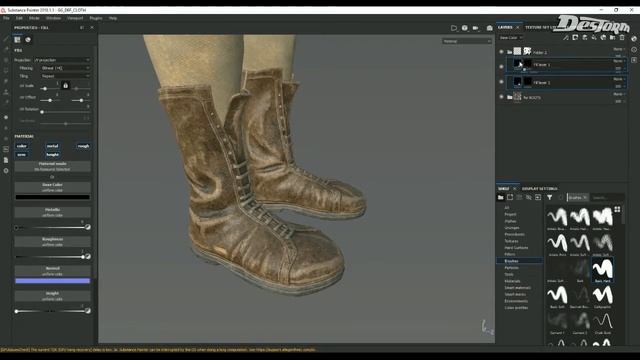Click the add paint layer icon in Layers
The height and width of the screenshot is (360, 640).
[584, 38]
